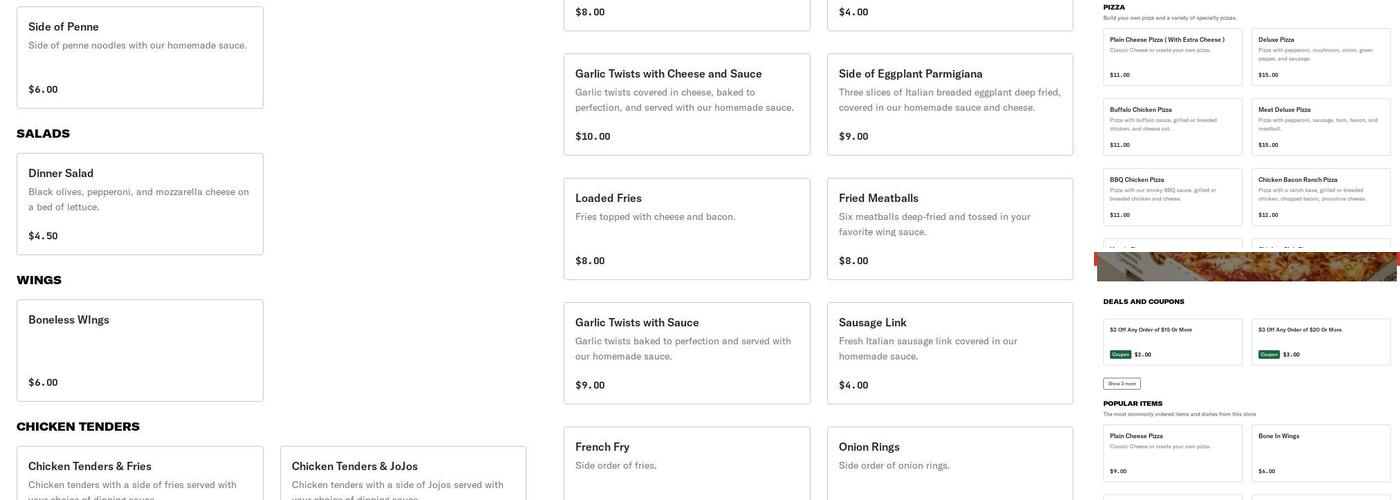1400x500 pixels.
Task: Choose Boneless Wings from the menu
Action: [140, 350]
